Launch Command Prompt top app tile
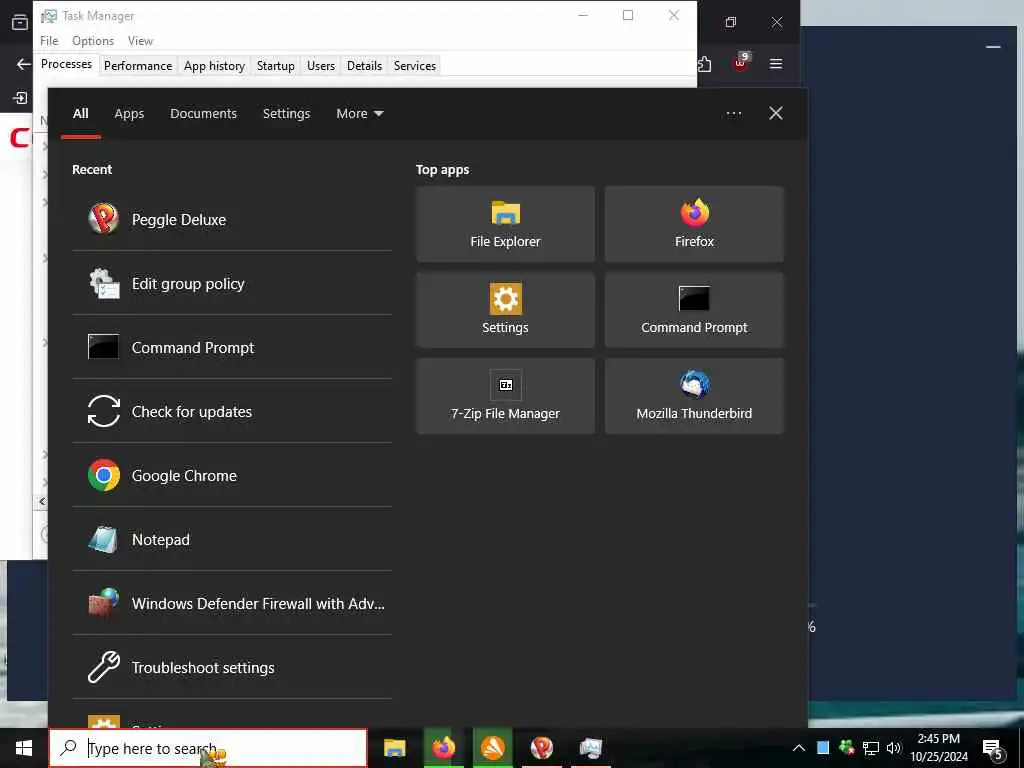Viewport: 1024px width, 768px height. point(694,310)
